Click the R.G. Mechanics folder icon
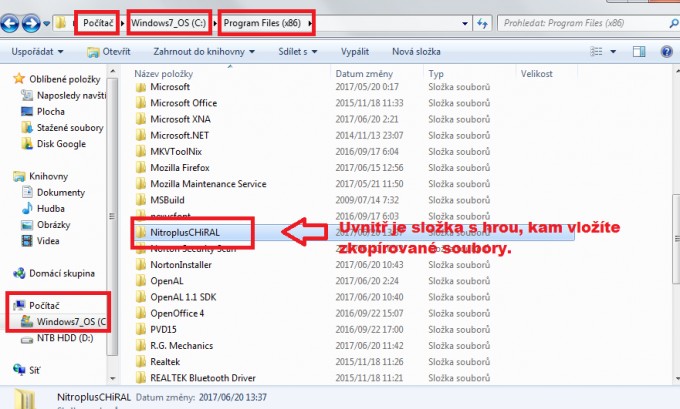The width and height of the screenshot is (680, 409). point(141,346)
